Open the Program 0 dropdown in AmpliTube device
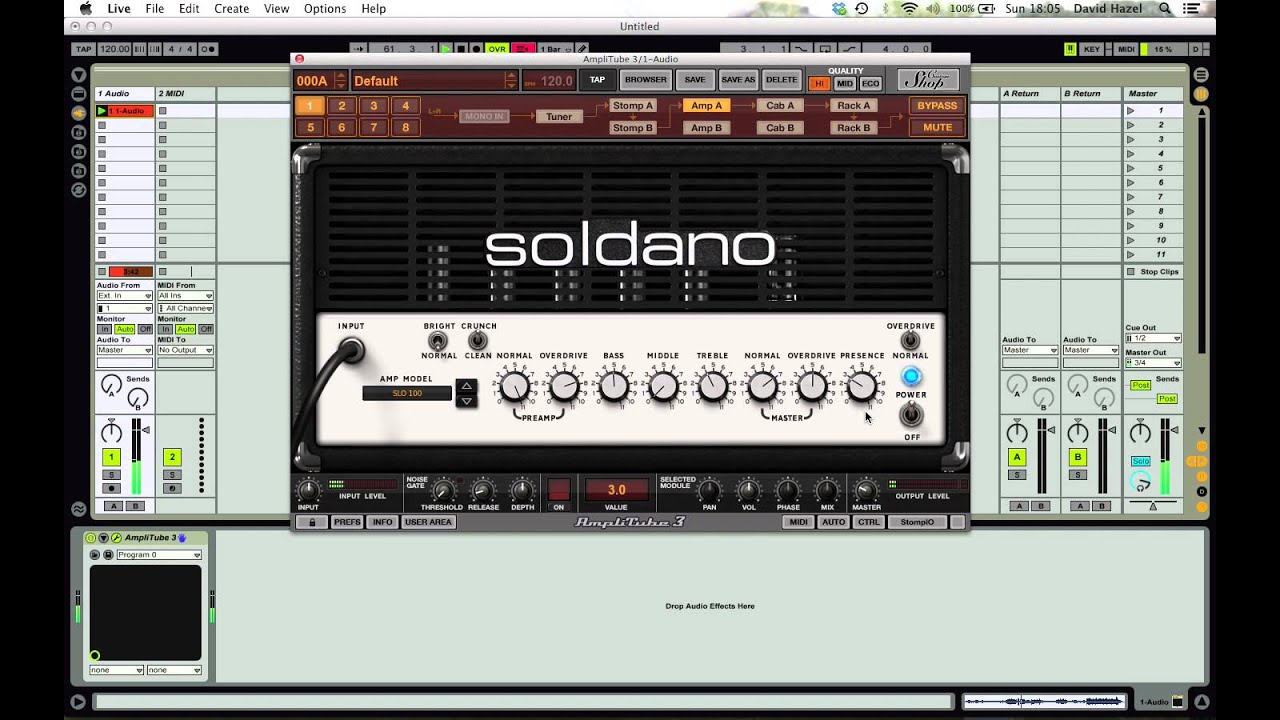Image resolution: width=1280 pixels, height=720 pixels. click(x=159, y=555)
